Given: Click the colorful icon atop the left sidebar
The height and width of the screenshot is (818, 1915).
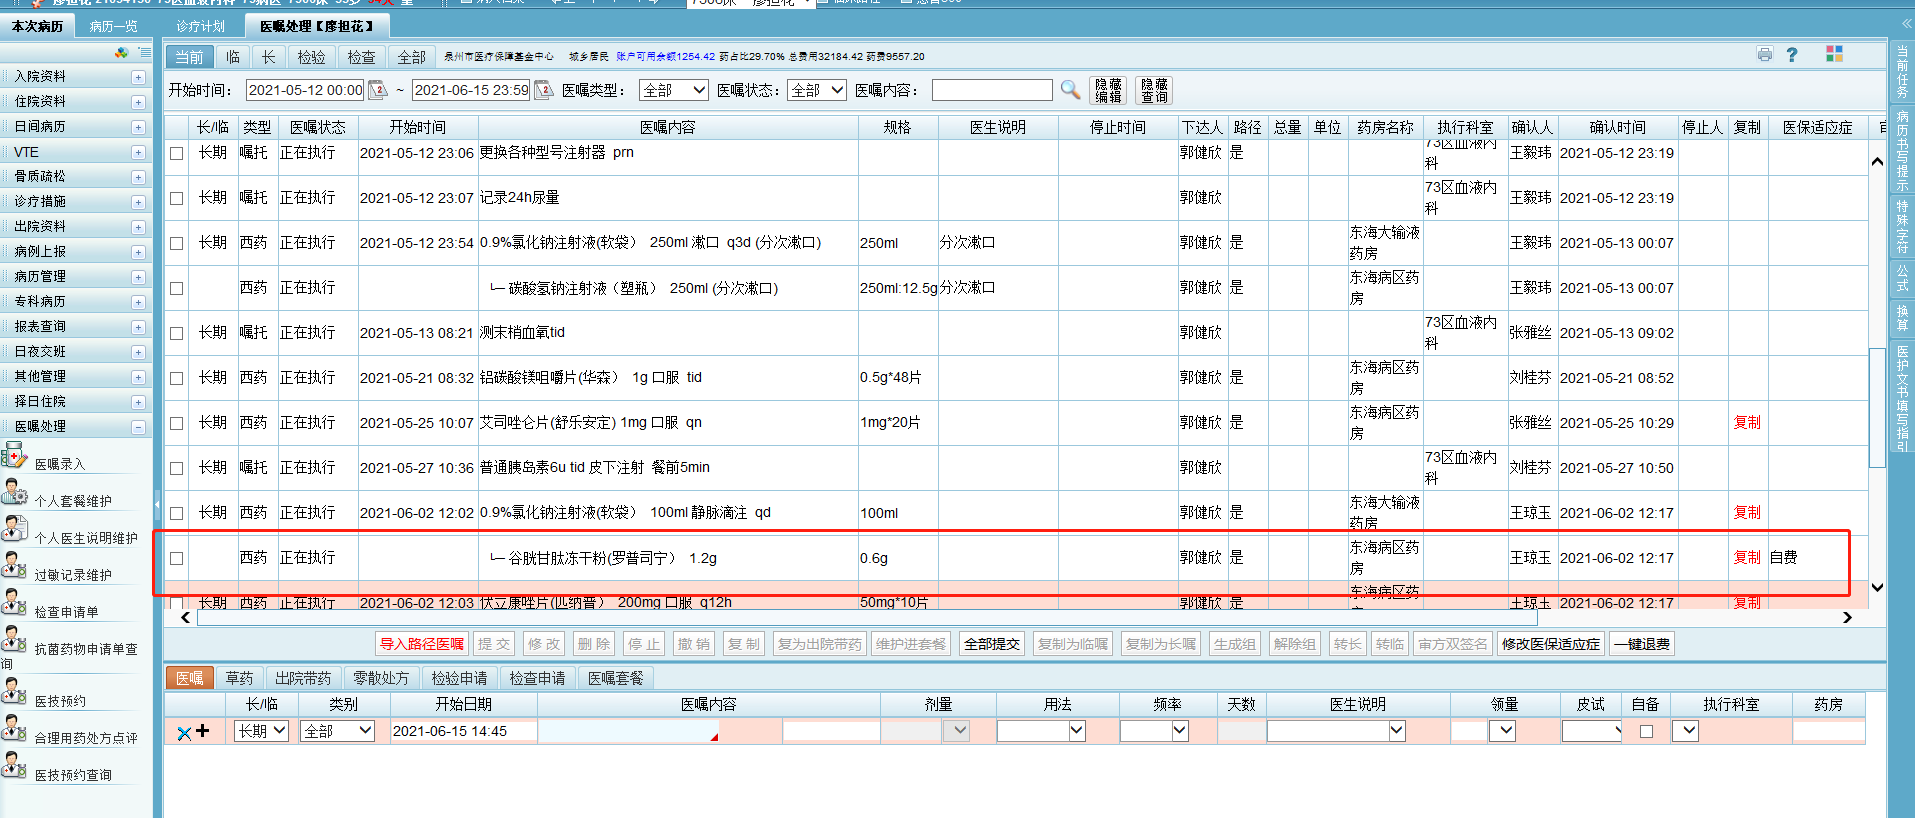Looking at the screenshot, I should tap(122, 53).
